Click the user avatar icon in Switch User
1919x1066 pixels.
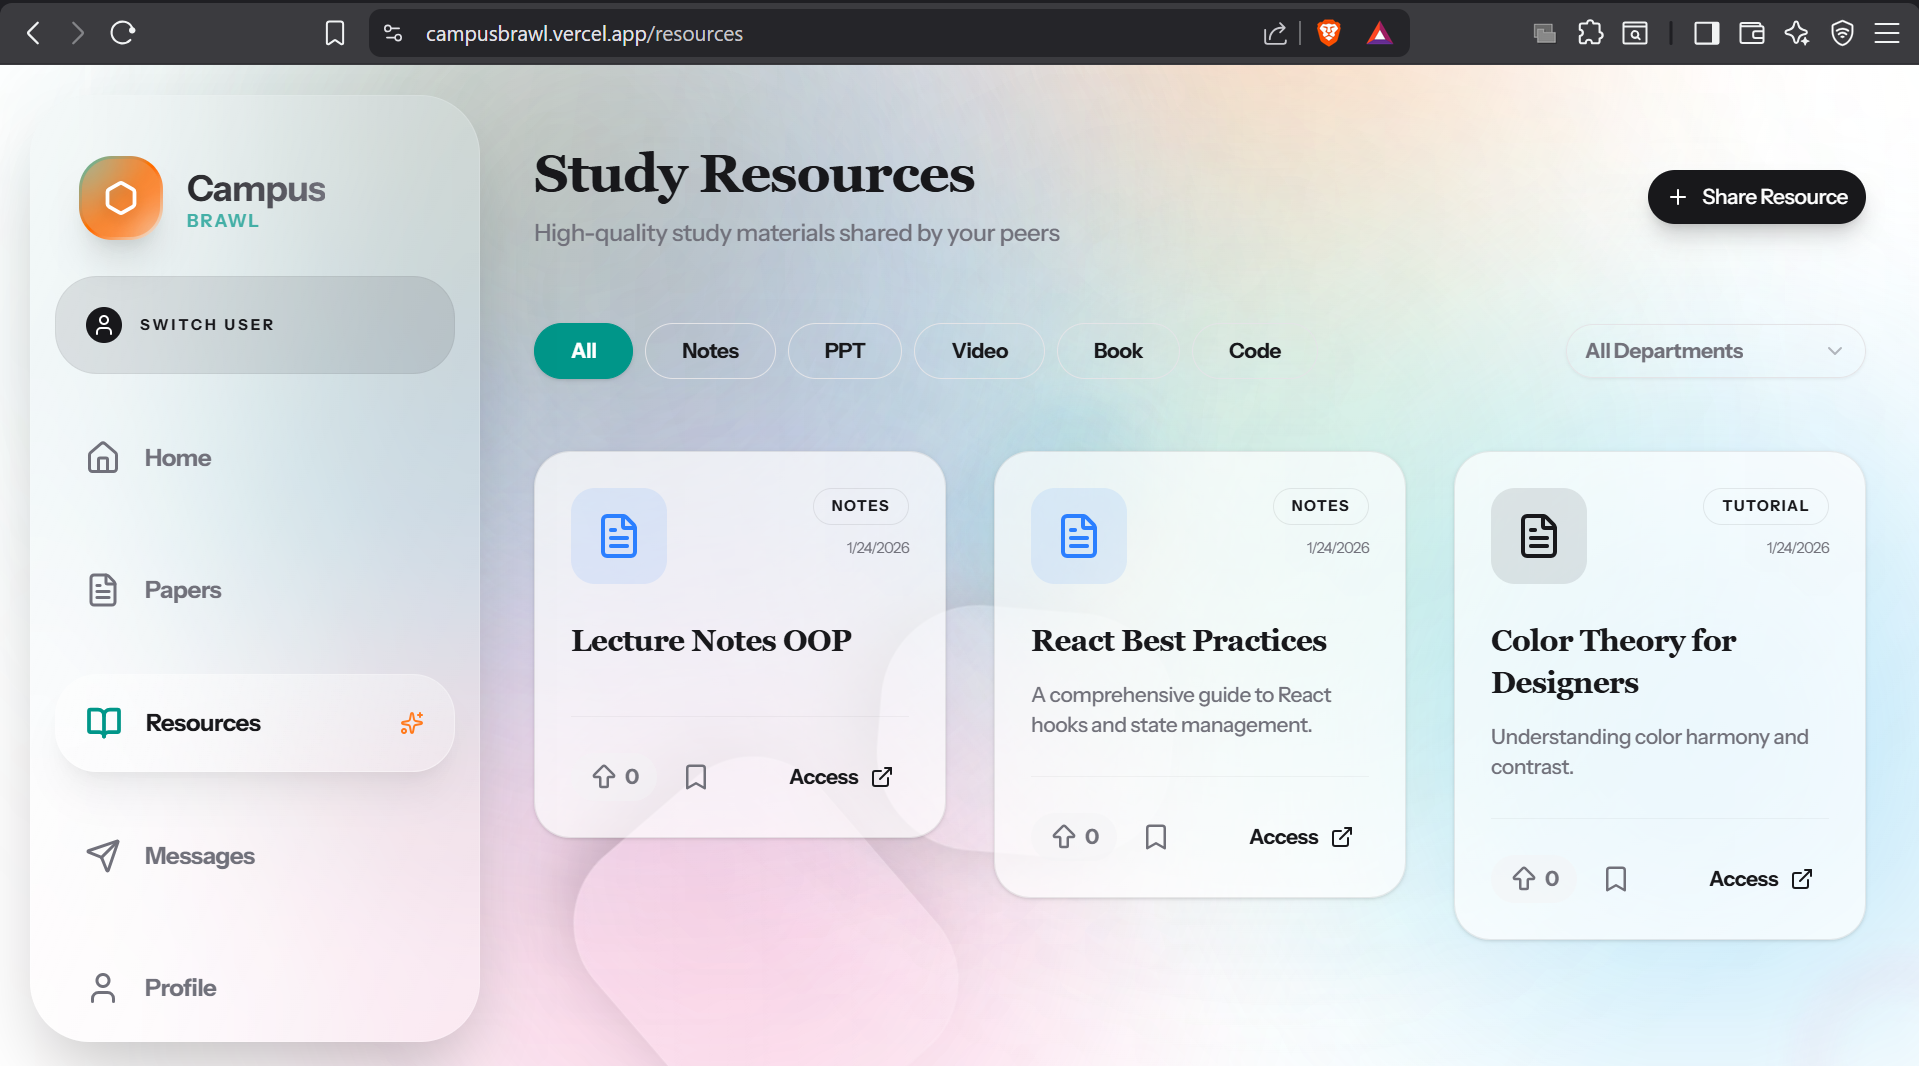(x=104, y=325)
